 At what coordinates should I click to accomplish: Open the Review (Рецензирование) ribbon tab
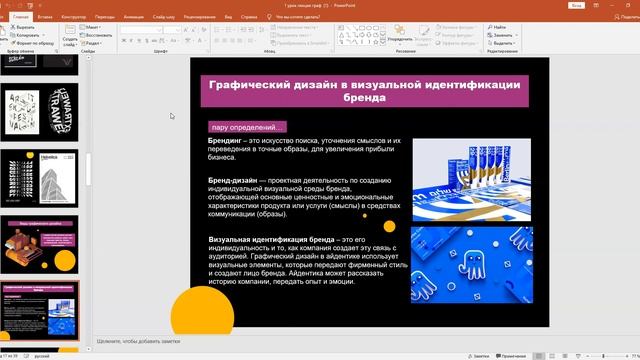tap(200, 17)
